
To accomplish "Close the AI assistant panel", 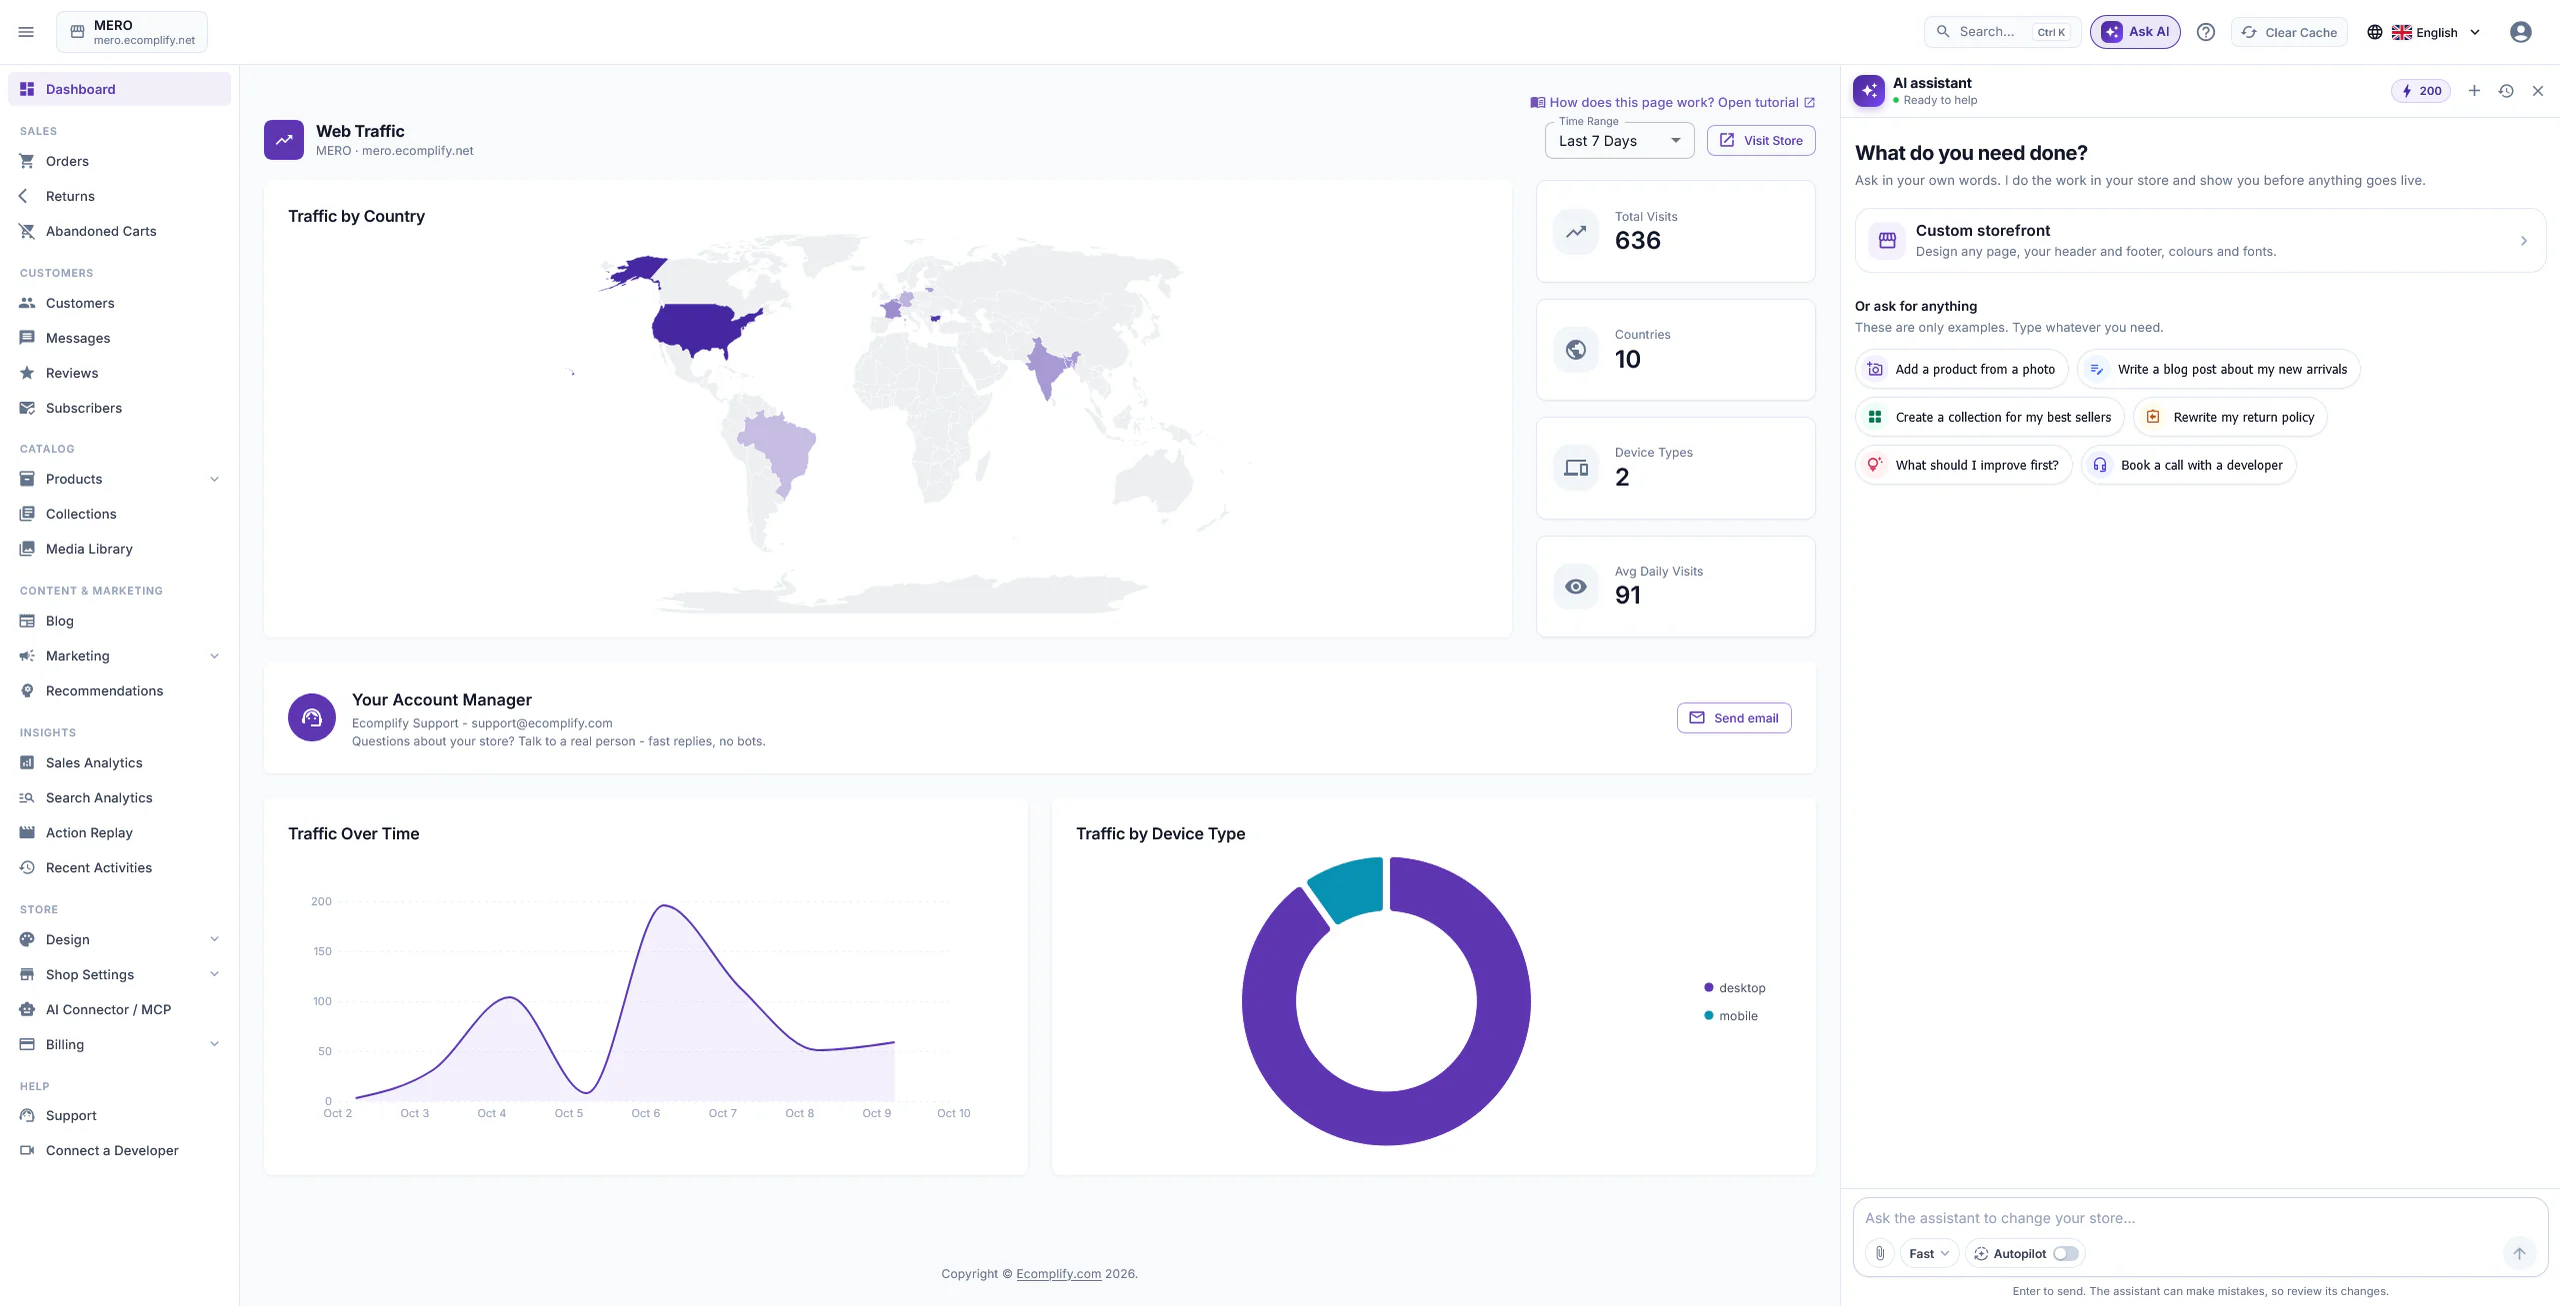I will pos(2537,91).
